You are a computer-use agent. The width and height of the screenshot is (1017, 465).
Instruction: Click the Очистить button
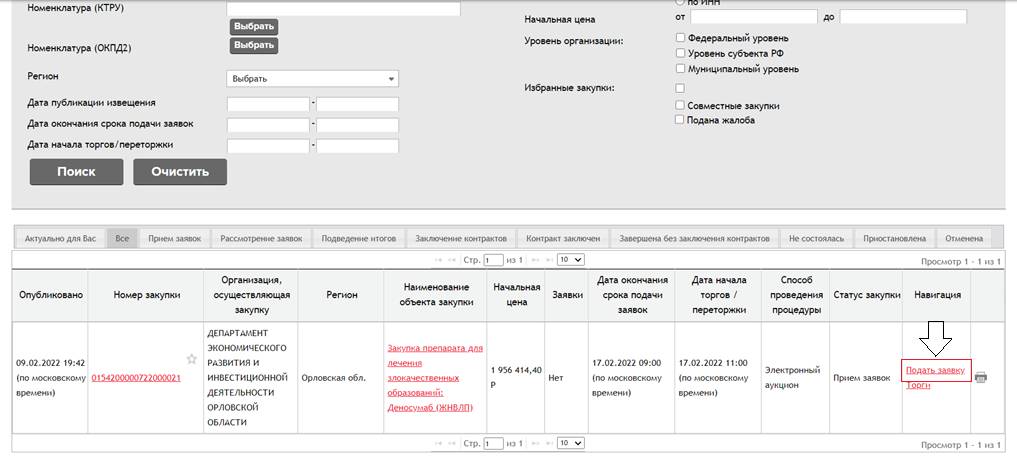click(x=180, y=171)
